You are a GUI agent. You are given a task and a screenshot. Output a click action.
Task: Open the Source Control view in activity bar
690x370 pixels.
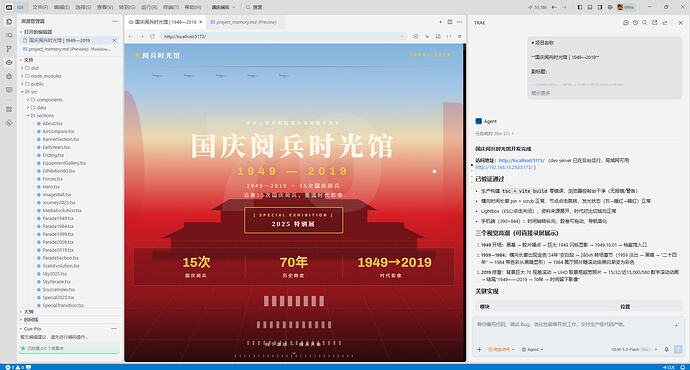click(9, 49)
